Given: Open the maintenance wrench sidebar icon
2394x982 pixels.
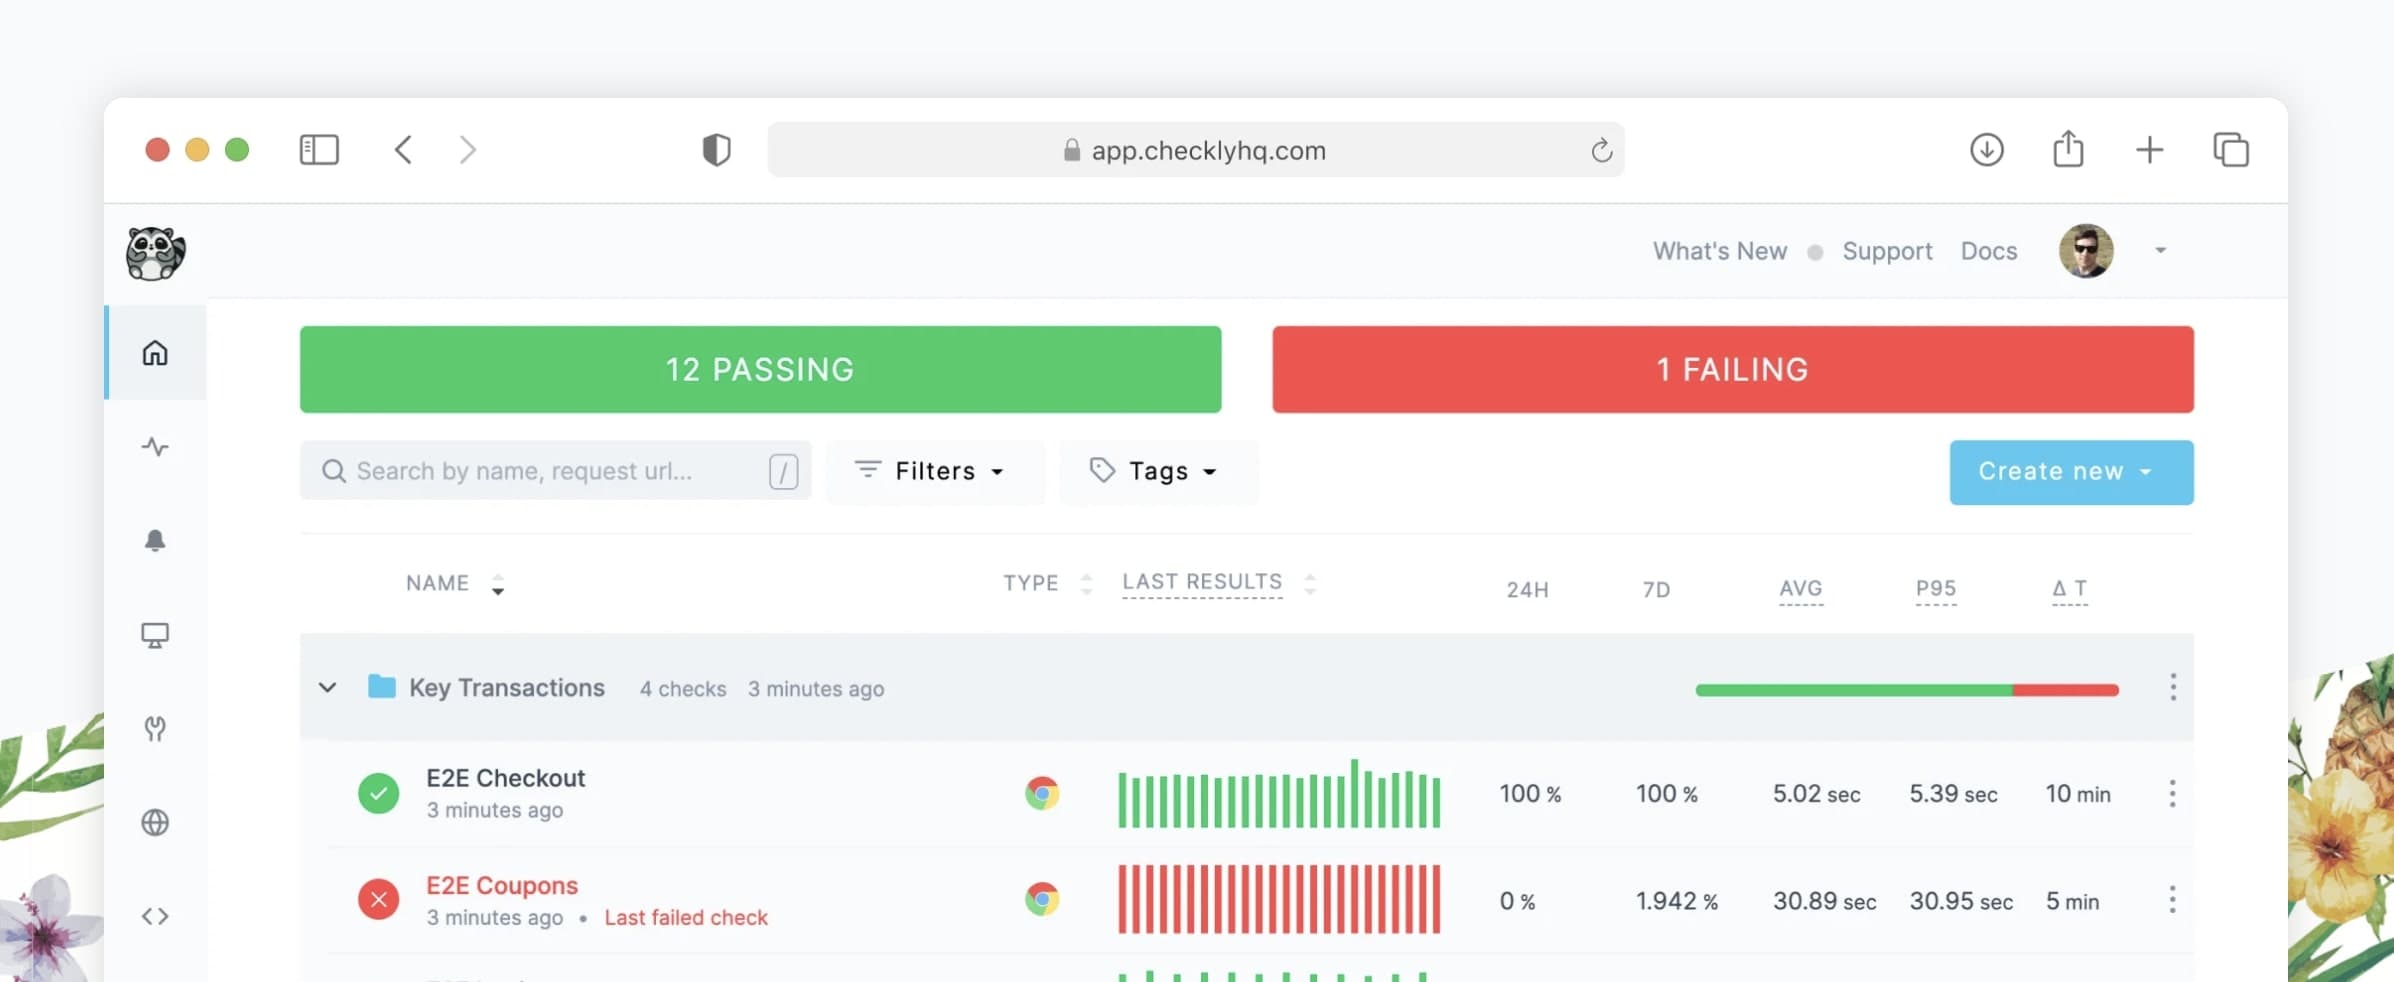Looking at the screenshot, I should pos(155,728).
